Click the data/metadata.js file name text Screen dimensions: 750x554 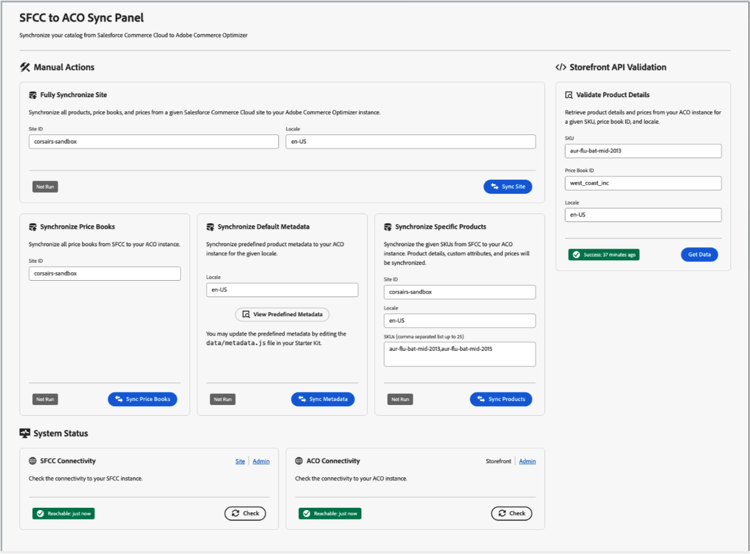[236, 343]
